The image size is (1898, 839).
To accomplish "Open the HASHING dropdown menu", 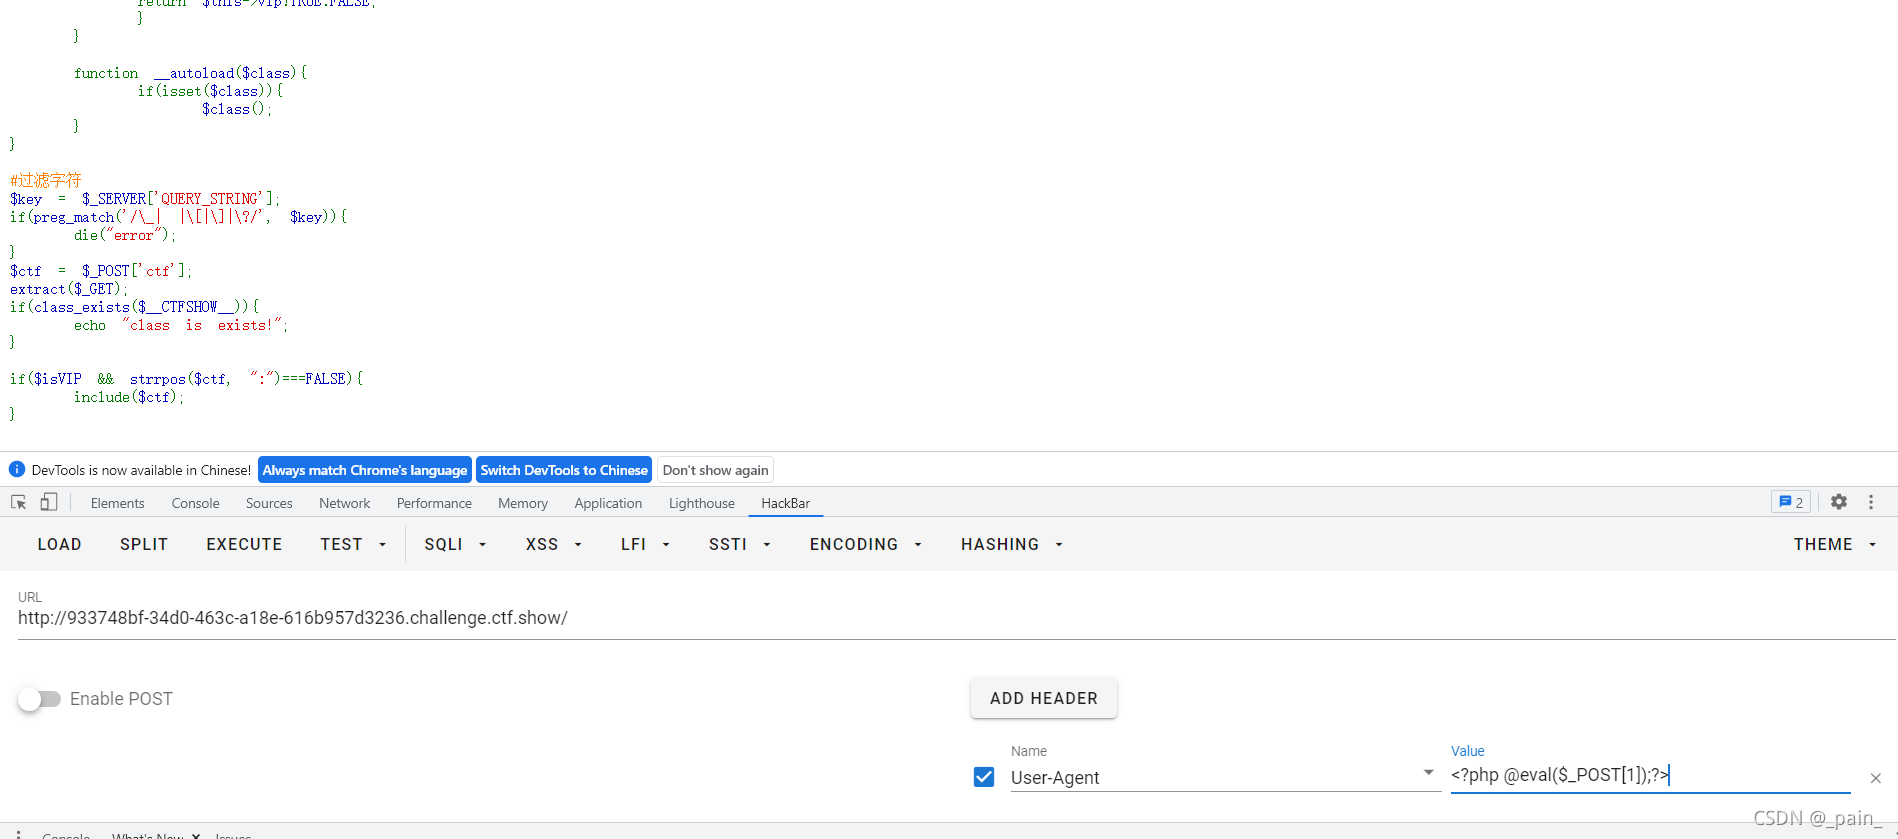I will click(1011, 544).
